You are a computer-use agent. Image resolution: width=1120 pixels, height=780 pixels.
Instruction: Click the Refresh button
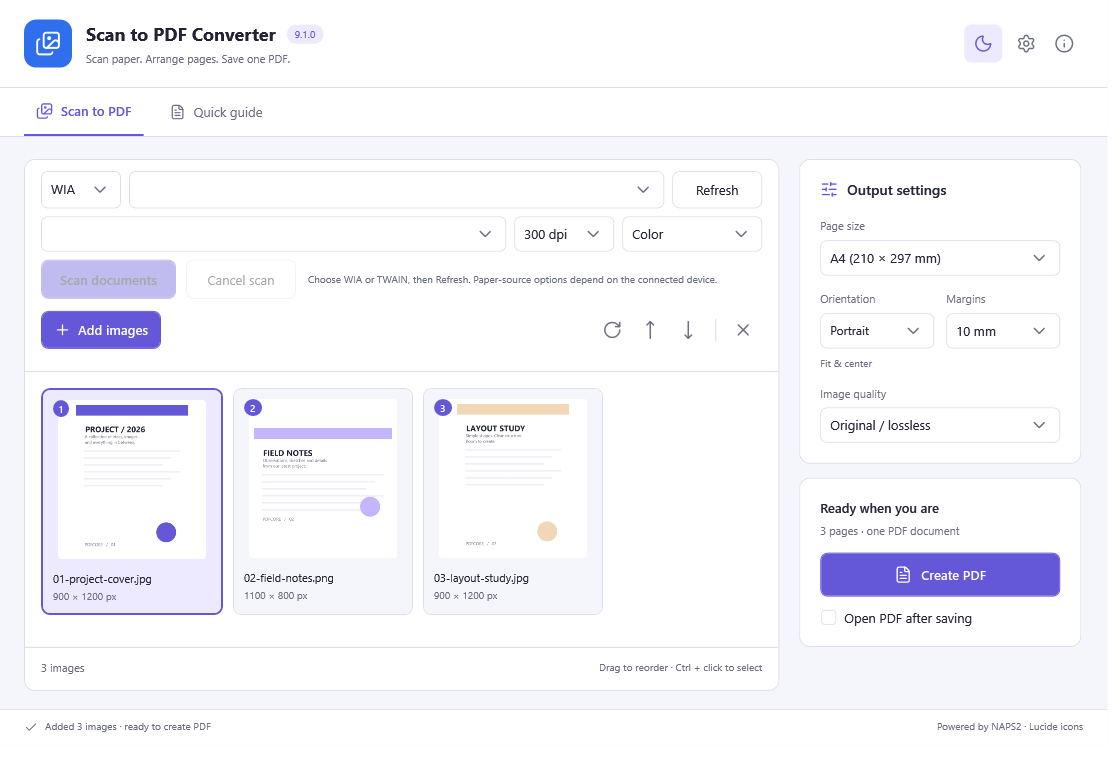(x=717, y=190)
